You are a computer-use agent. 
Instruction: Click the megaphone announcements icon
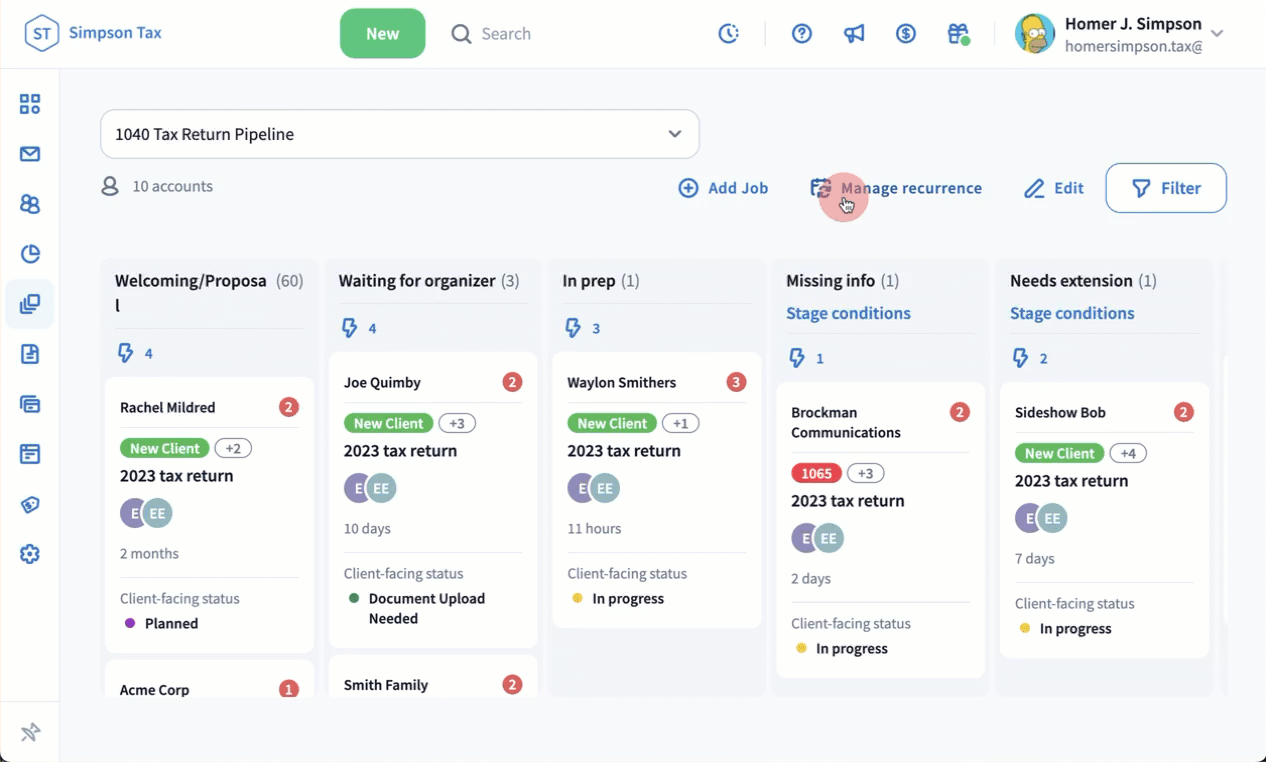854,34
